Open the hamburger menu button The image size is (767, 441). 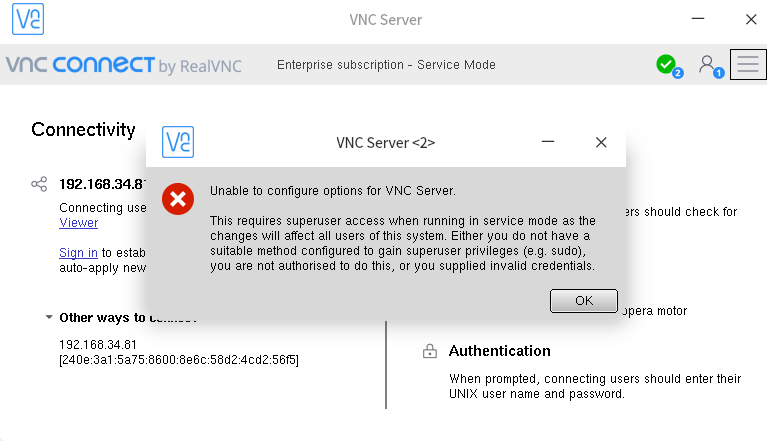coord(748,65)
